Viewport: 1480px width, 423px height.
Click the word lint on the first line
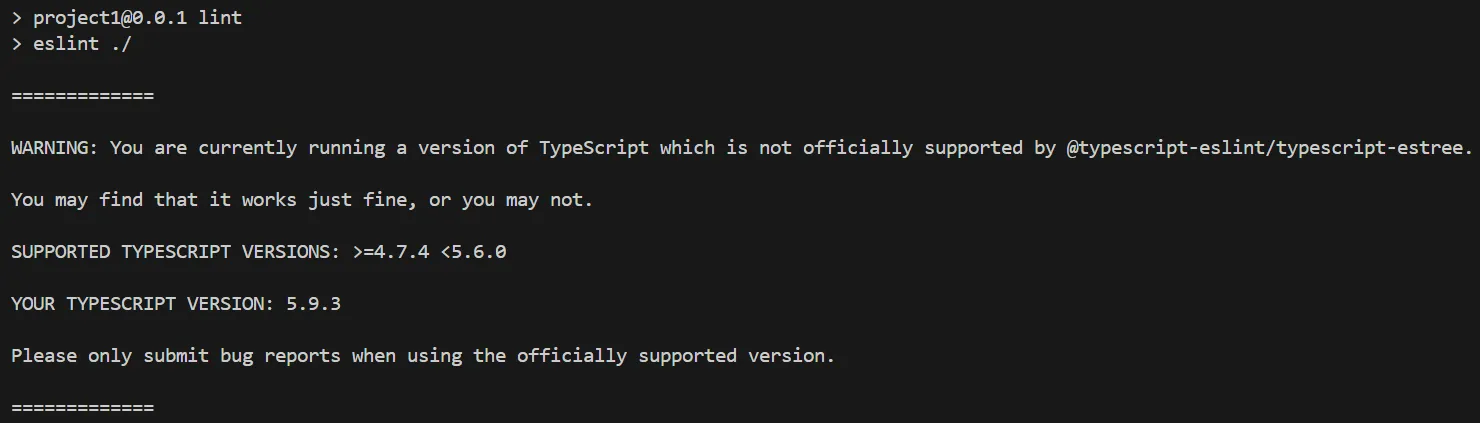pos(220,18)
